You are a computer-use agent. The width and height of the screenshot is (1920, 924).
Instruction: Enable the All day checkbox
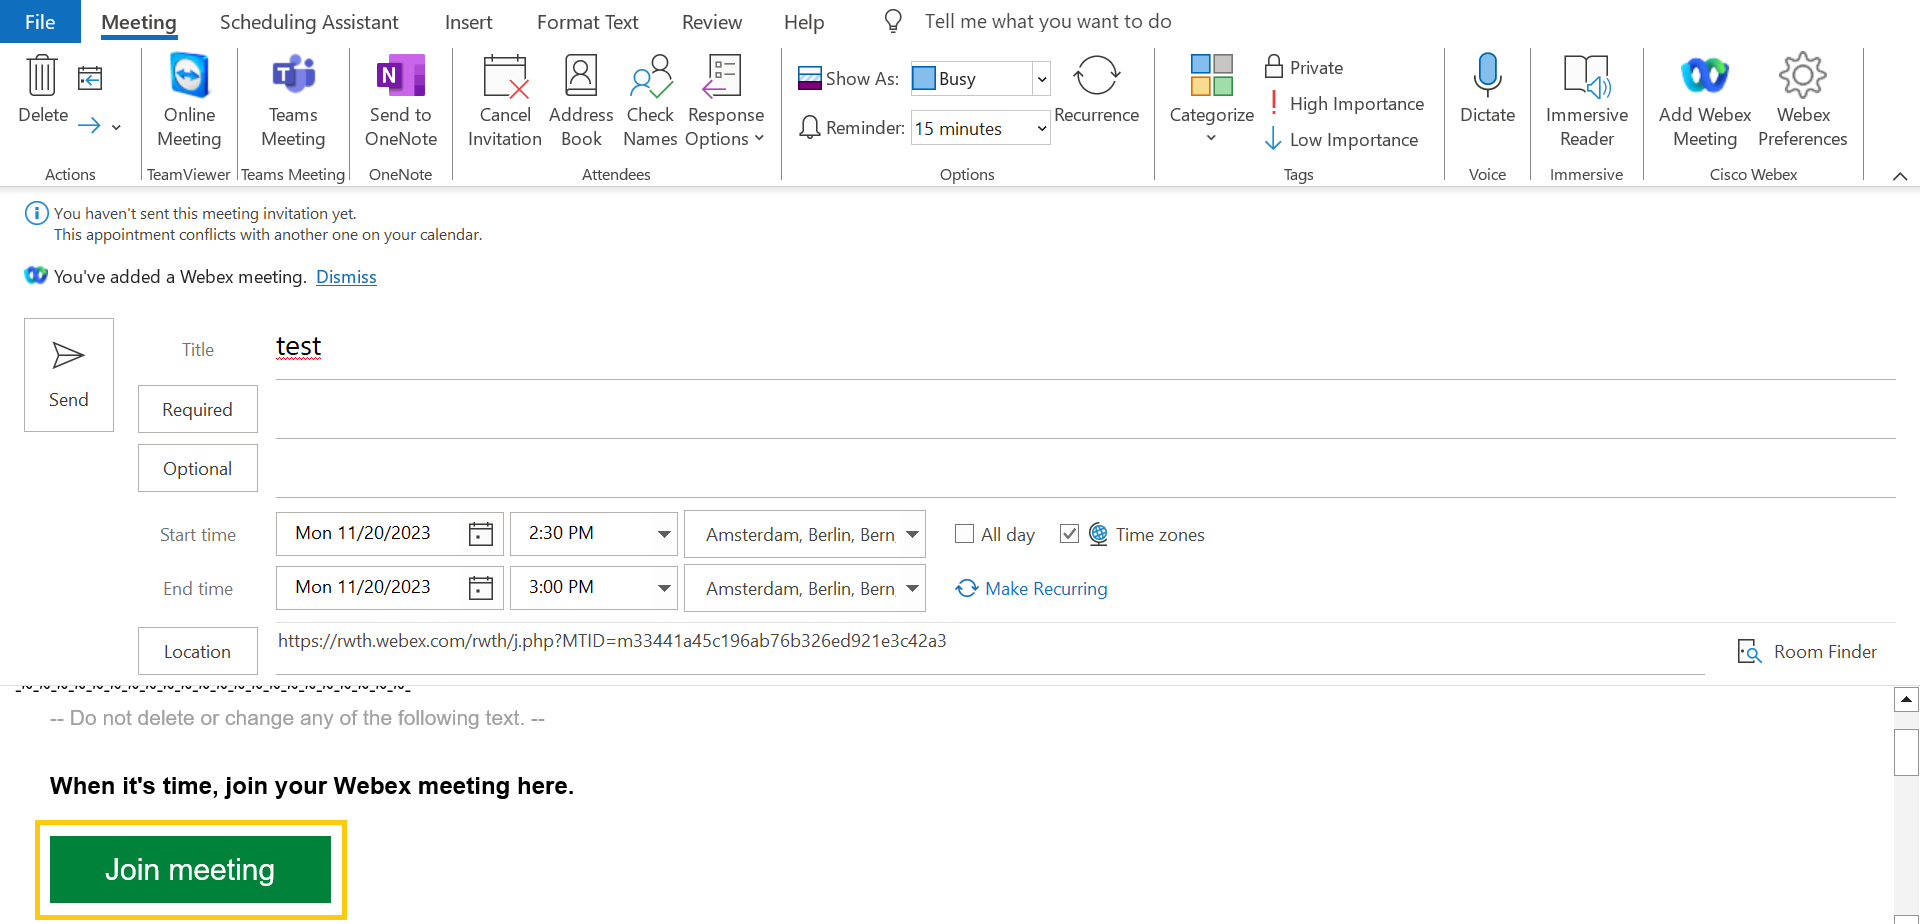click(x=965, y=534)
